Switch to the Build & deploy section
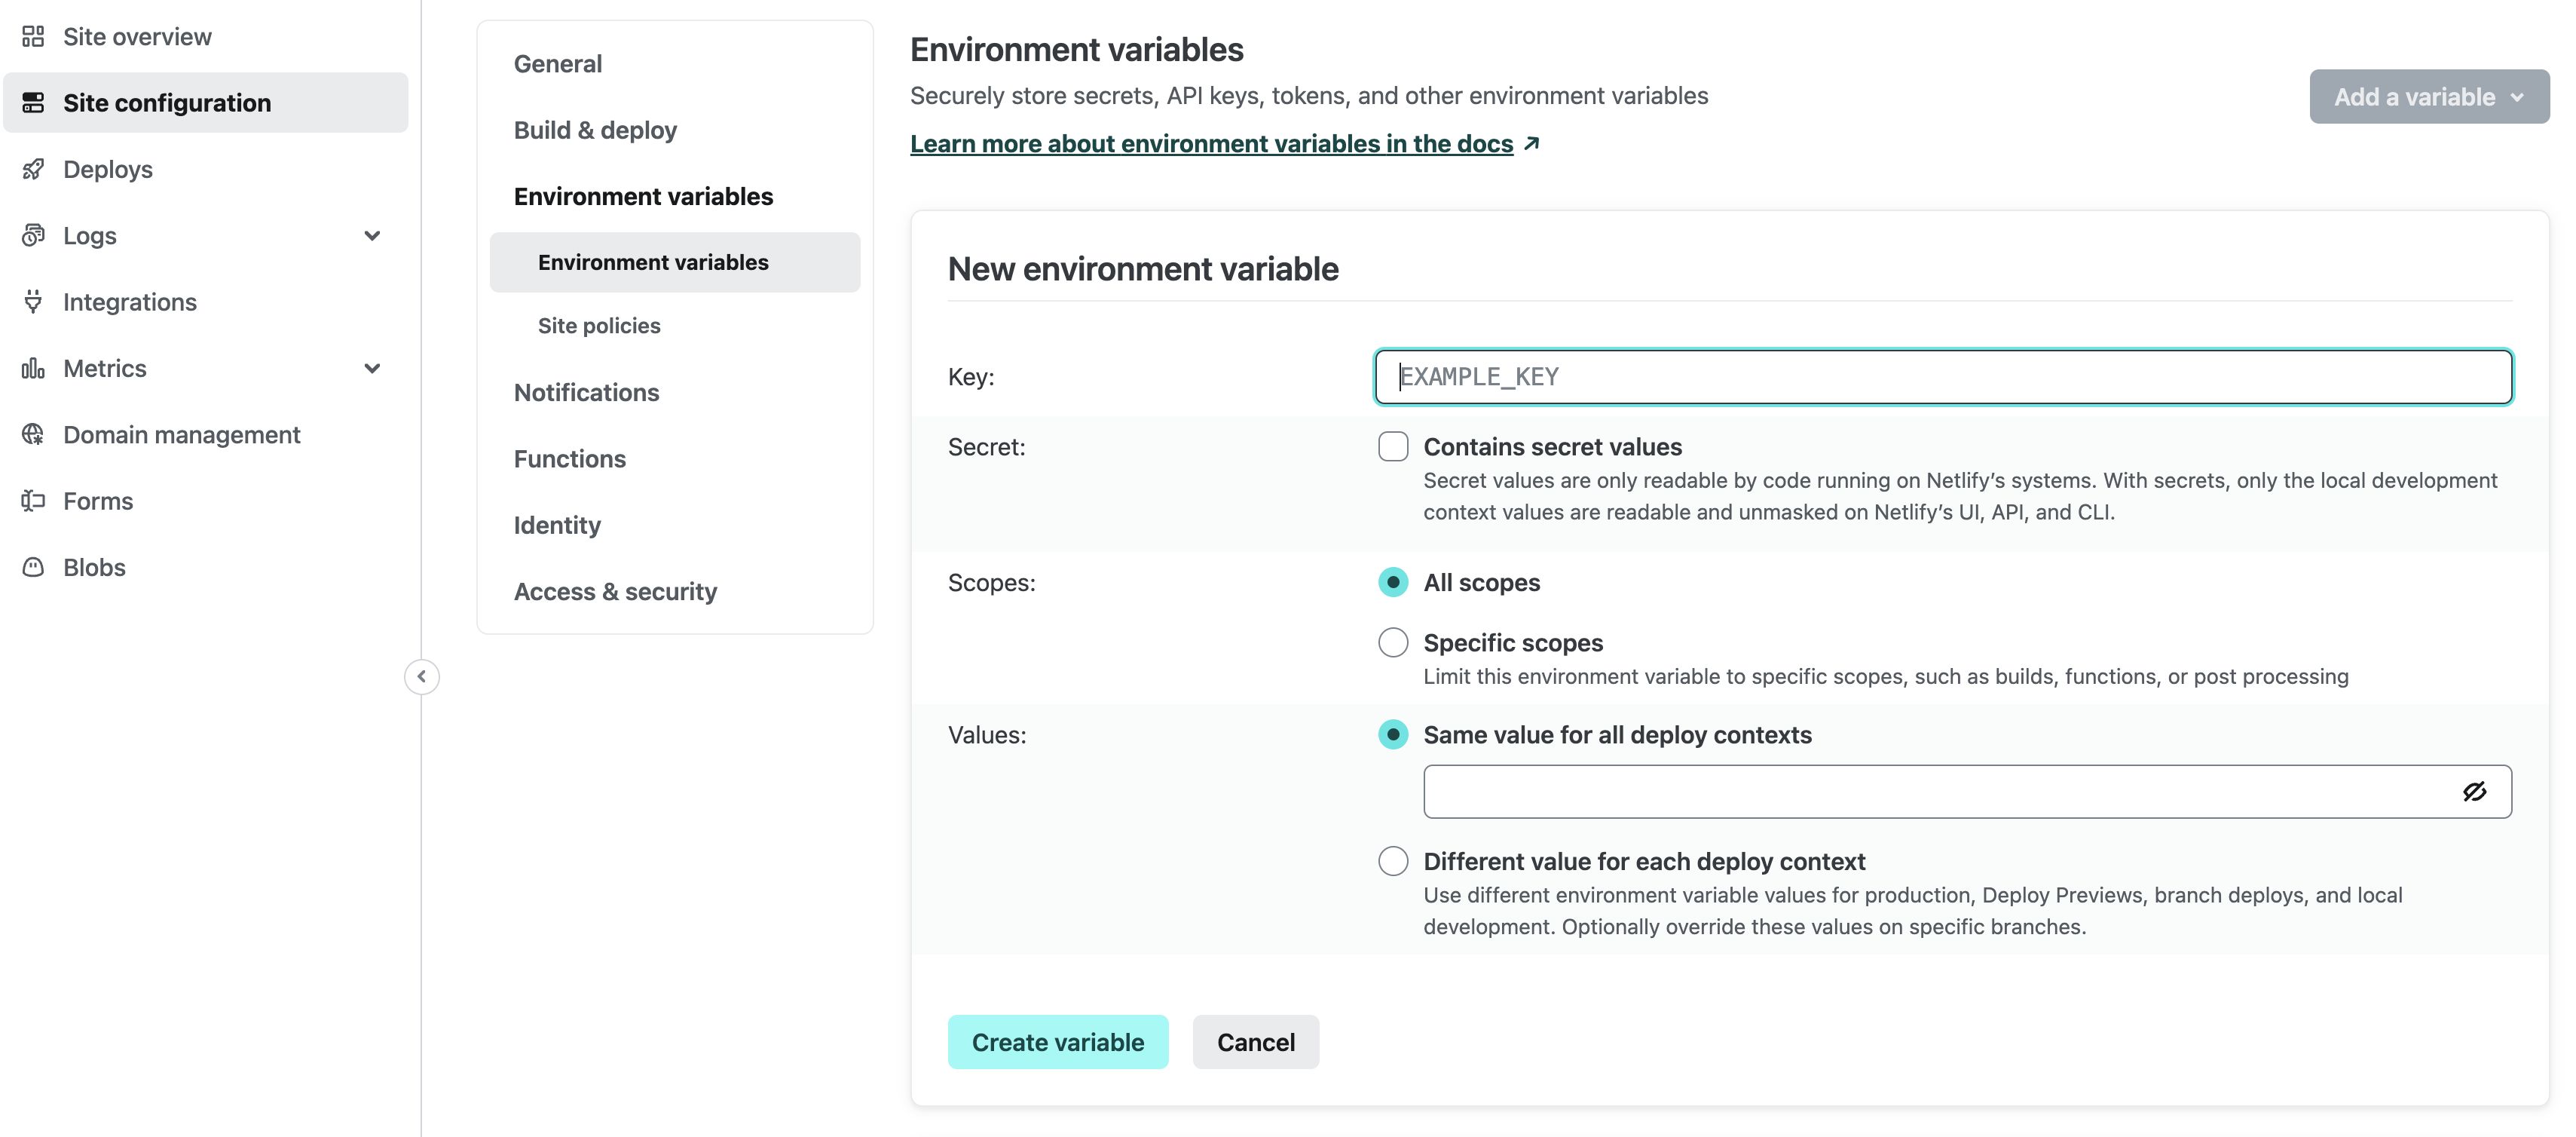This screenshot has width=2576, height=1137. (x=595, y=130)
